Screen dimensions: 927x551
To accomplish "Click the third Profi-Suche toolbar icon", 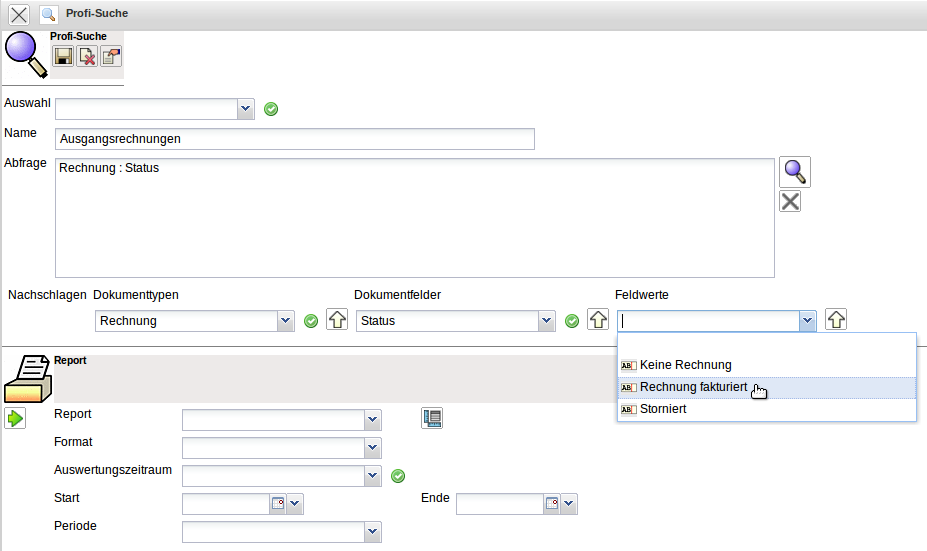I will pos(111,57).
